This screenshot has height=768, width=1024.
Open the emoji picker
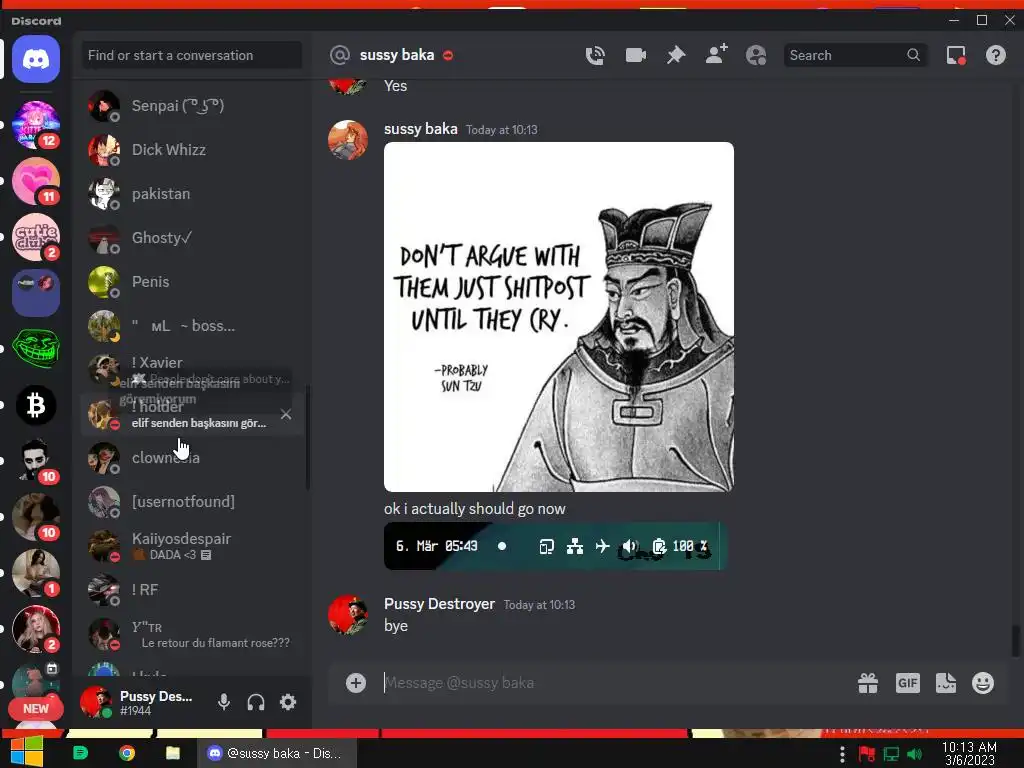pos(983,683)
